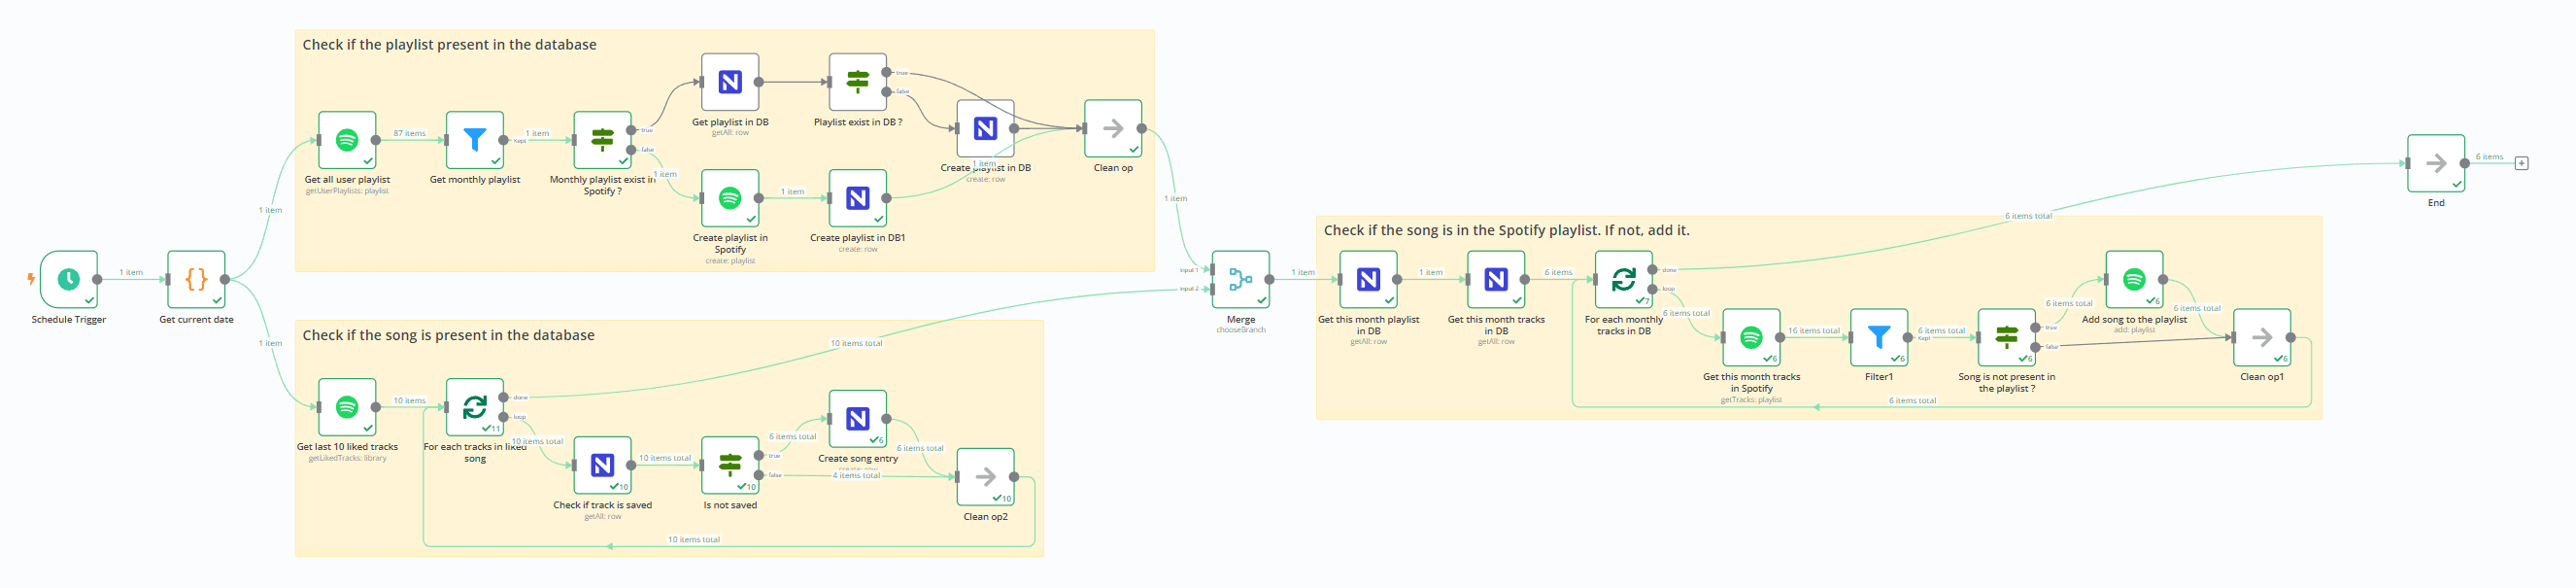Select the Get last 10 liked tracks node
The width and height of the screenshot is (2576, 588).
347,407
